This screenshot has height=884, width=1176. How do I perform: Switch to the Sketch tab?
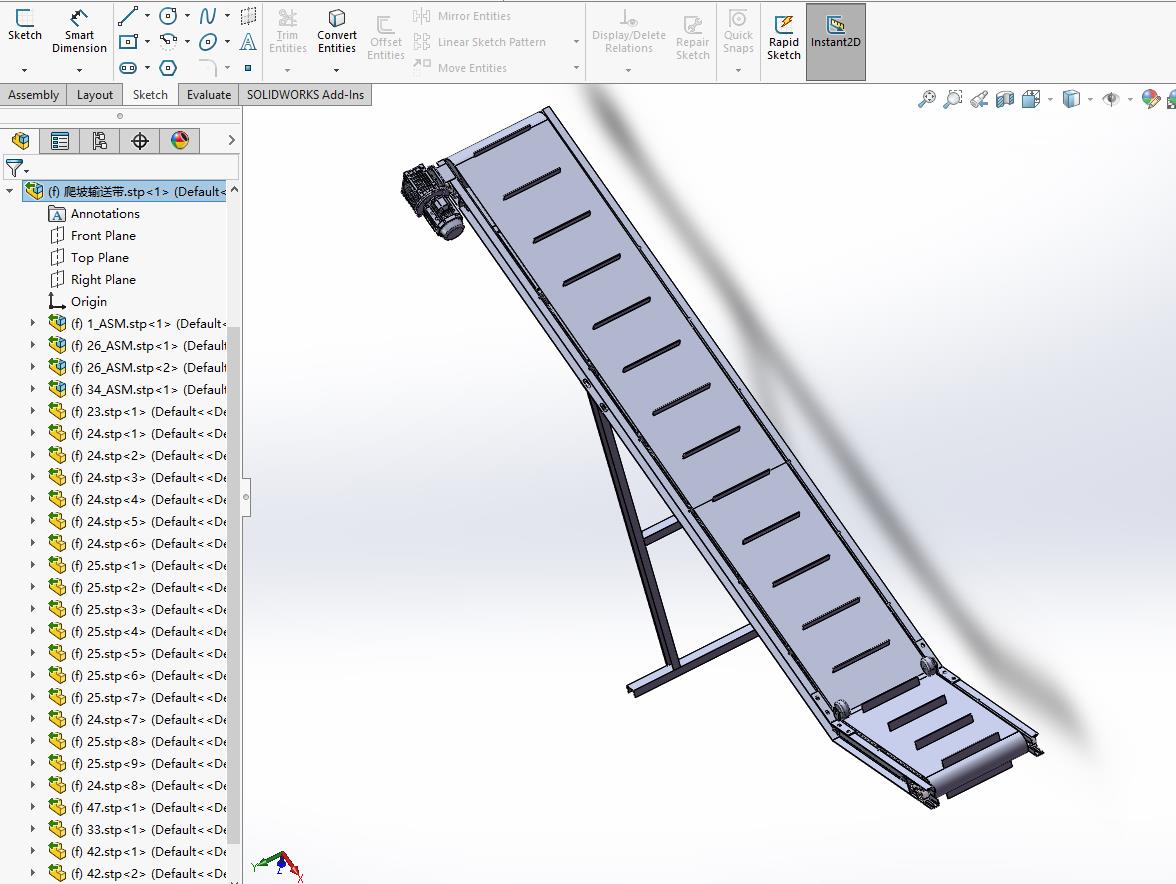(150, 94)
